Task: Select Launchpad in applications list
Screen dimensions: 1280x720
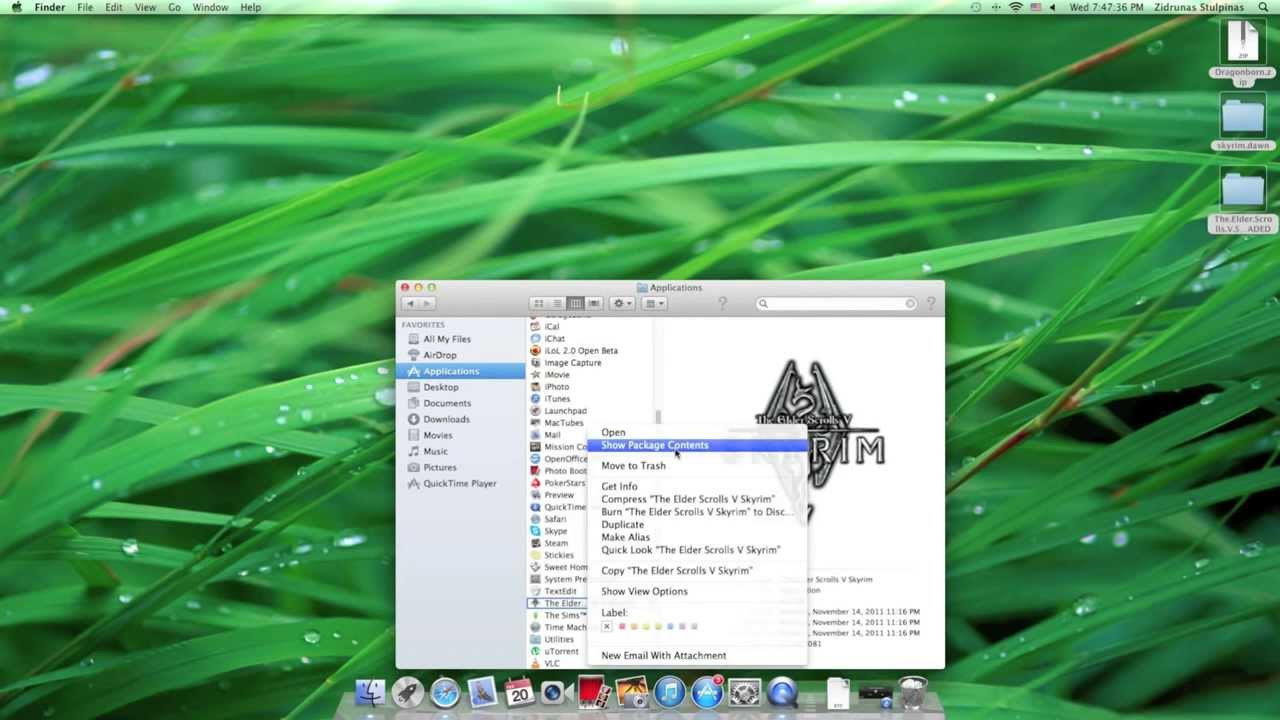Action: 558,411
